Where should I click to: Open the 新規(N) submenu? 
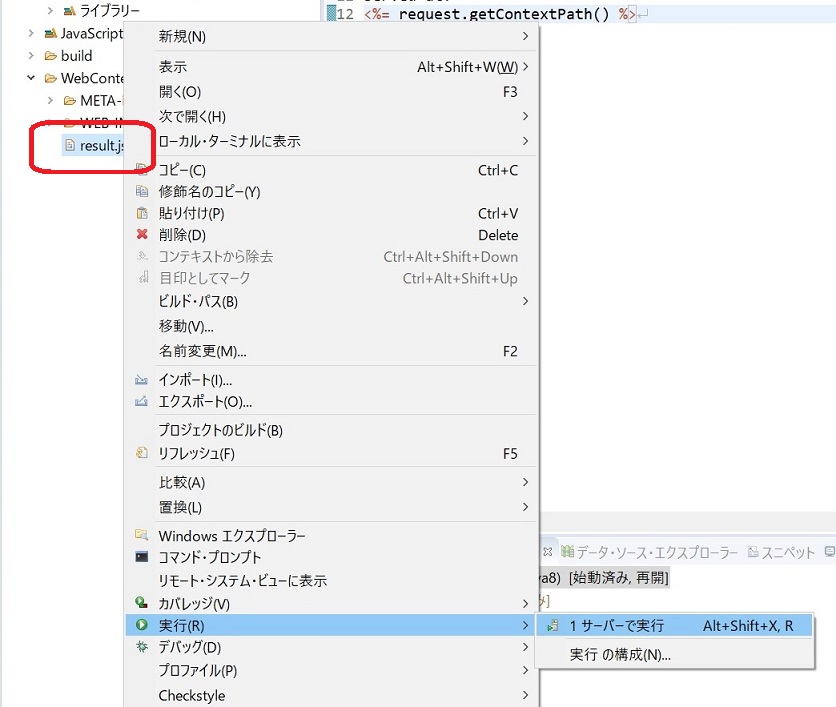(332, 36)
